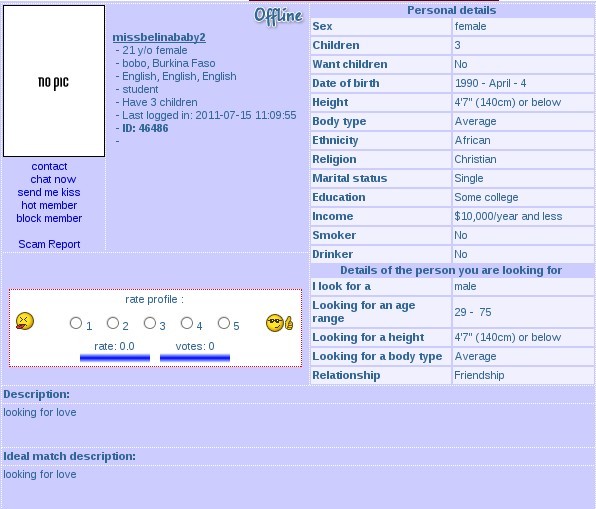Click the Drinker label
596x509 pixels.
point(333,254)
